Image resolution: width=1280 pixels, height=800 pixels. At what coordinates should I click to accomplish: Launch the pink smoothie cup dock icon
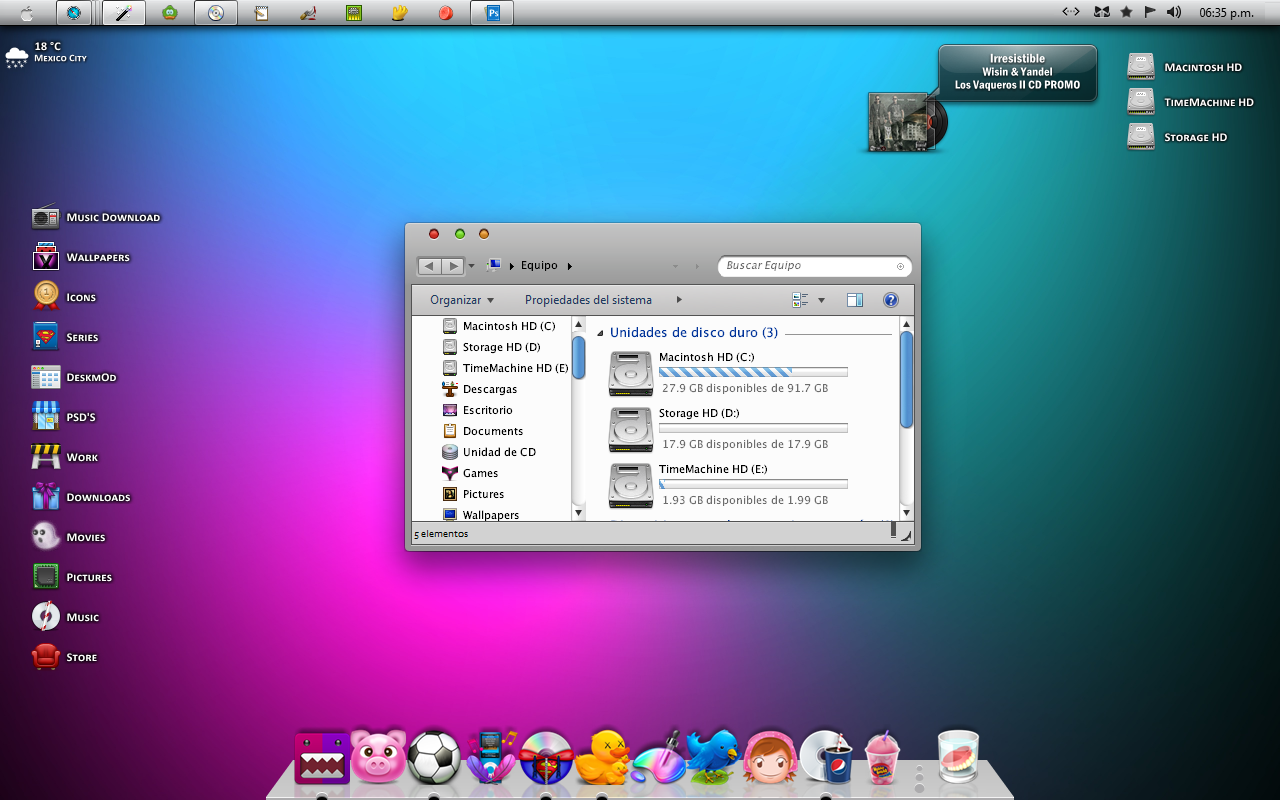click(882, 757)
